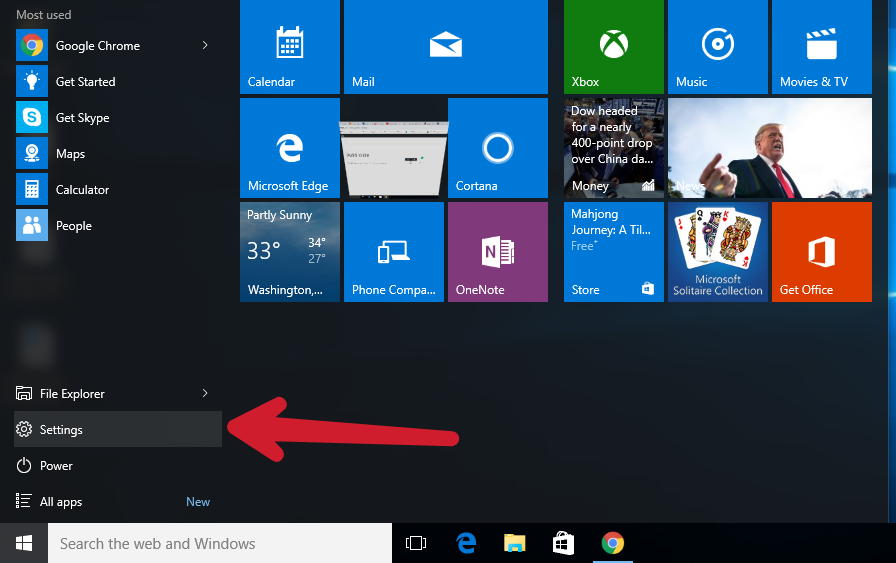896x563 pixels.
Task: Launch the Xbox tile
Action: [614, 47]
